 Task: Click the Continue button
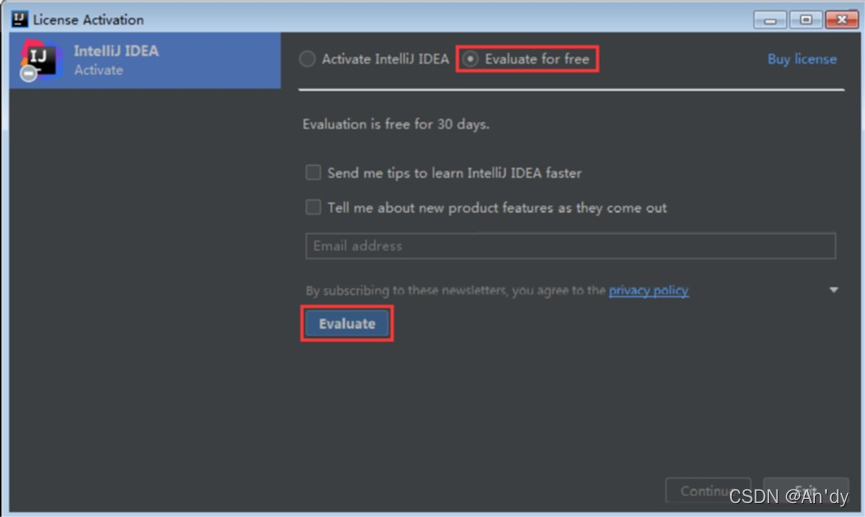coord(708,490)
